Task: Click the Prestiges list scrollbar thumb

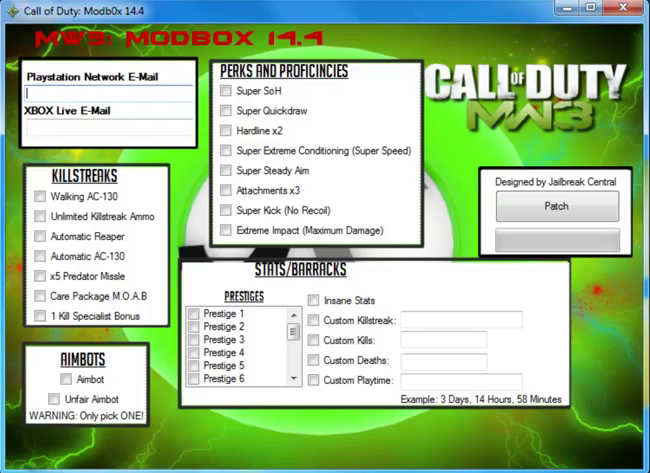Action: (x=294, y=332)
